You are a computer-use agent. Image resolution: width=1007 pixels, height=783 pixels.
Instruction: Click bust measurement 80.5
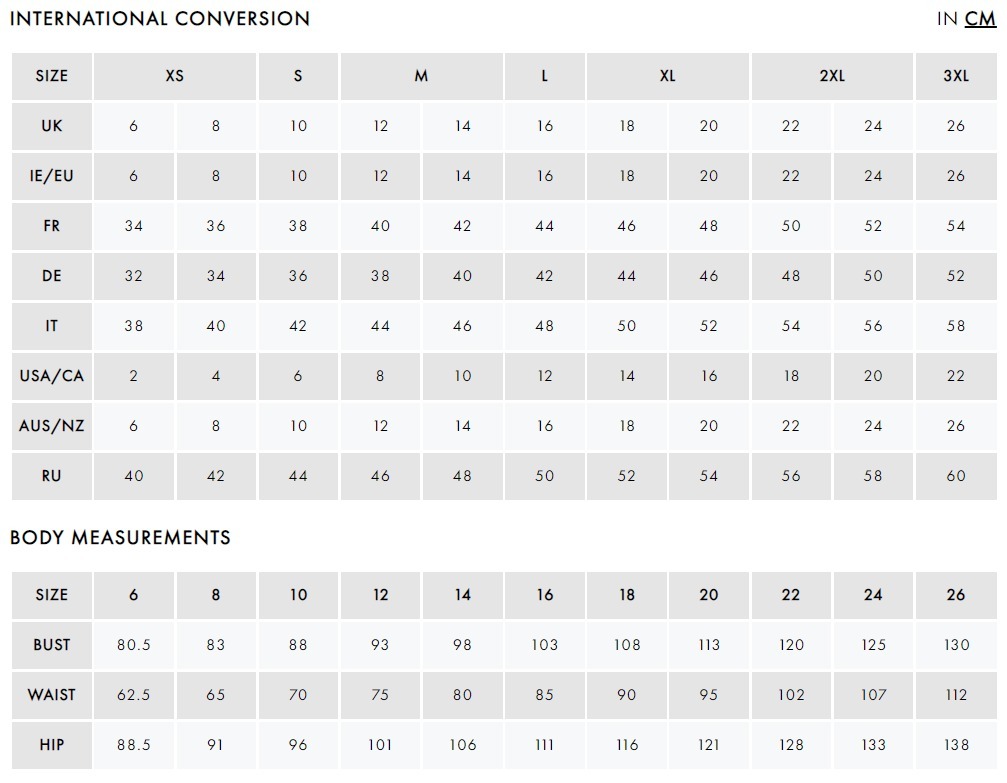click(134, 645)
